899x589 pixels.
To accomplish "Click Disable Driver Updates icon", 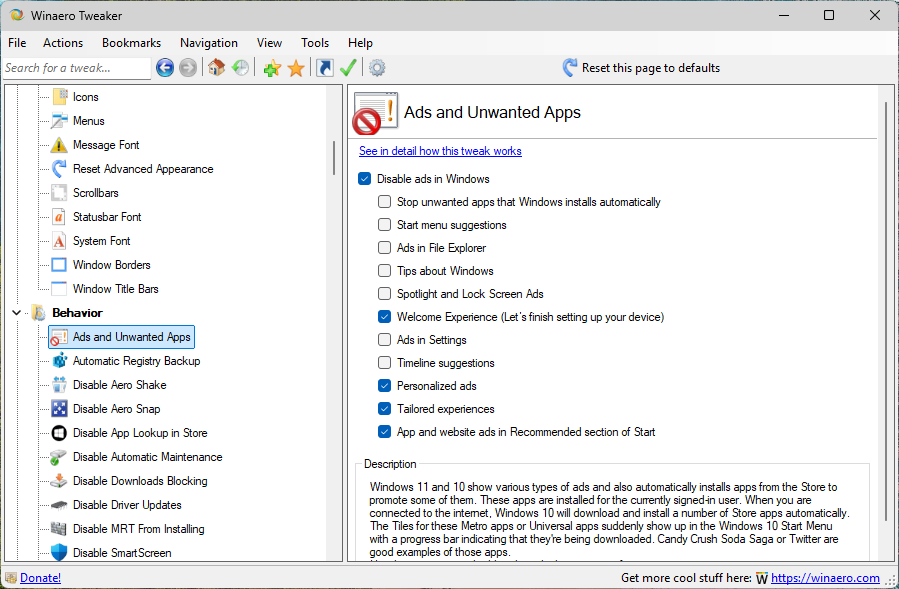I will pyautogui.click(x=59, y=505).
